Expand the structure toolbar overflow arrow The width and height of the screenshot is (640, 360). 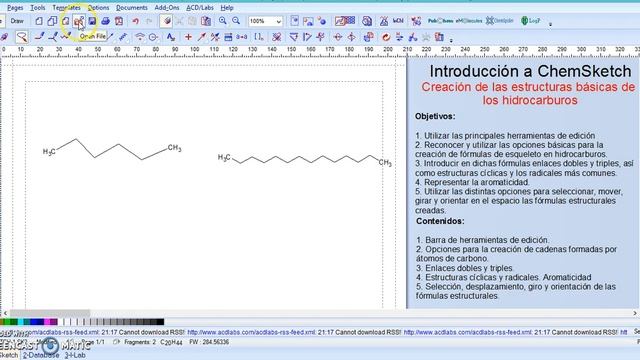click(x=451, y=40)
